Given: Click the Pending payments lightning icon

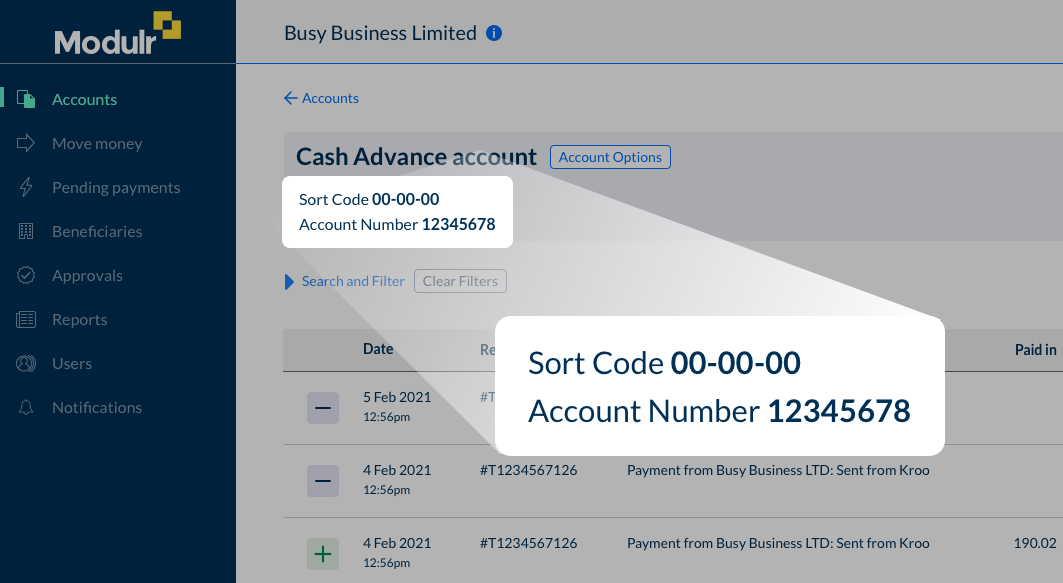Looking at the screenshot, I should point(26,187).
